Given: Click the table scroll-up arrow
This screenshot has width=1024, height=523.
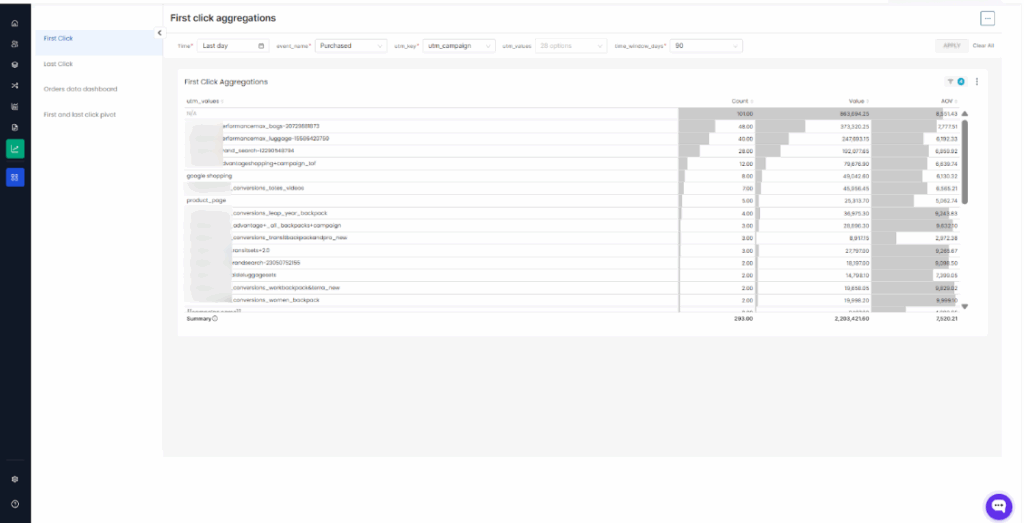Looking at the screenshot, I should coord(965,114).
